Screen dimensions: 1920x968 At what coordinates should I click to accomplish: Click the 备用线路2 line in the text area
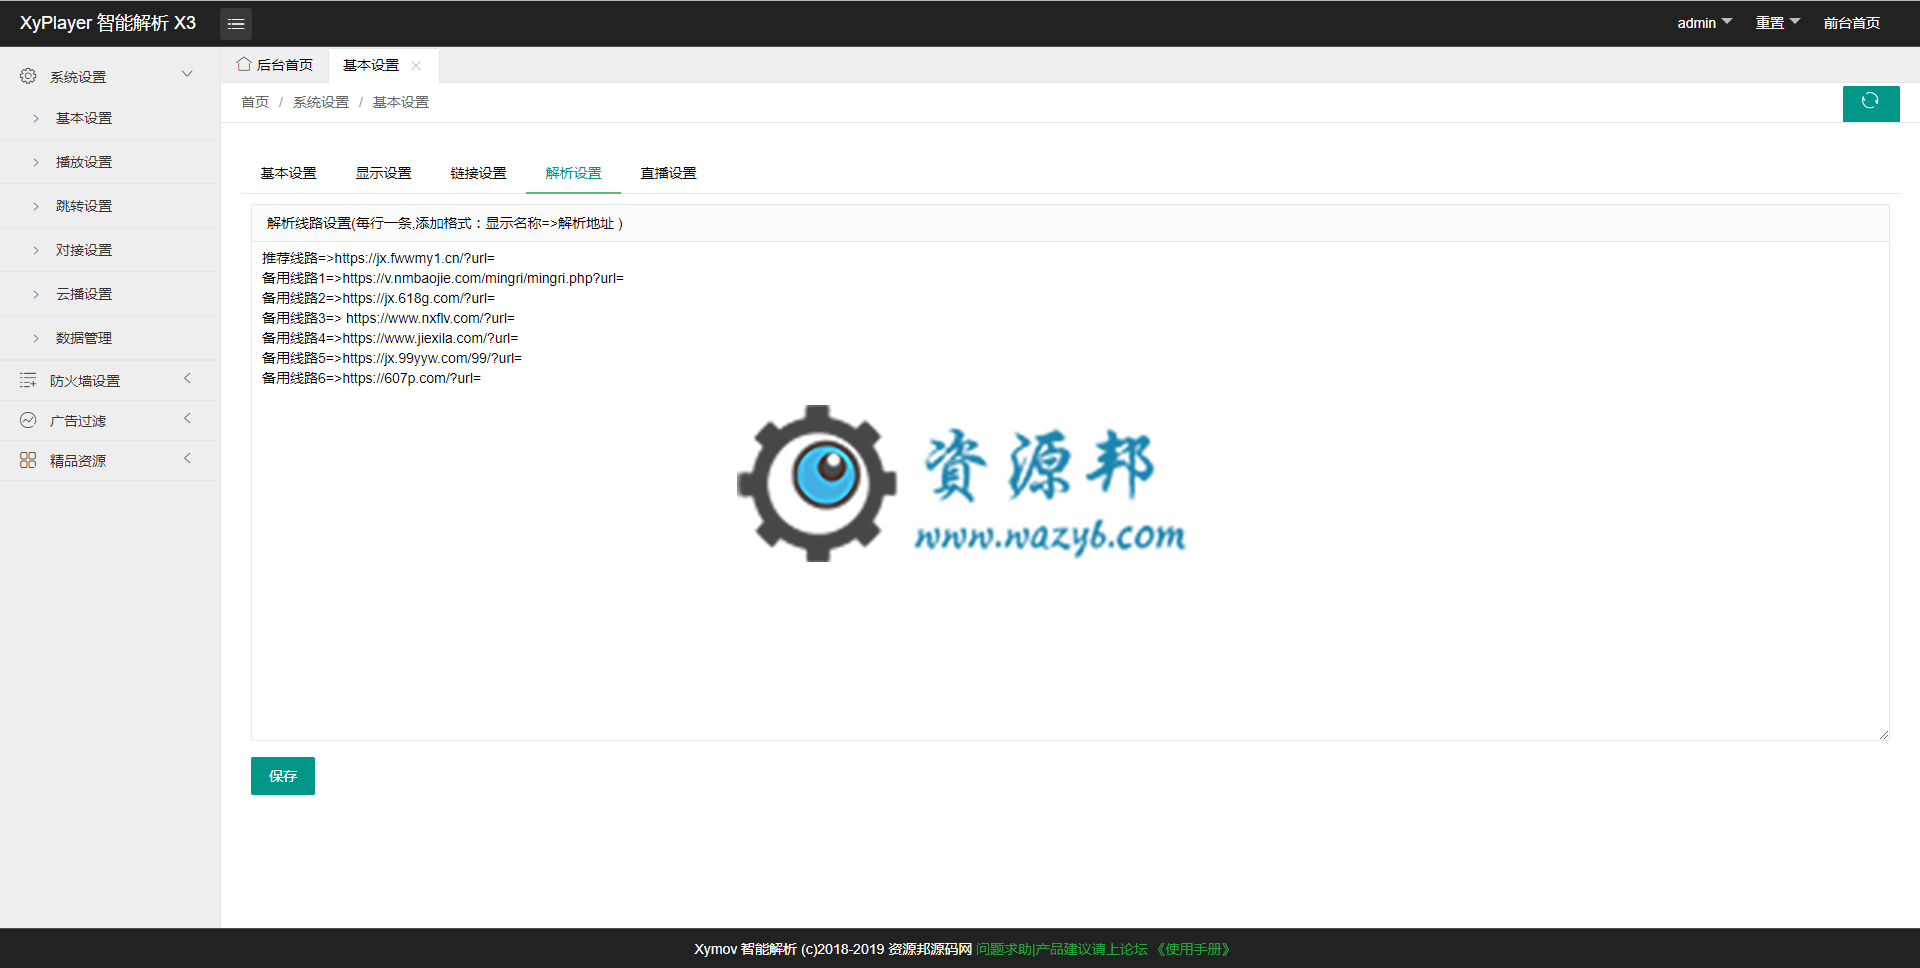pos(378,298)
